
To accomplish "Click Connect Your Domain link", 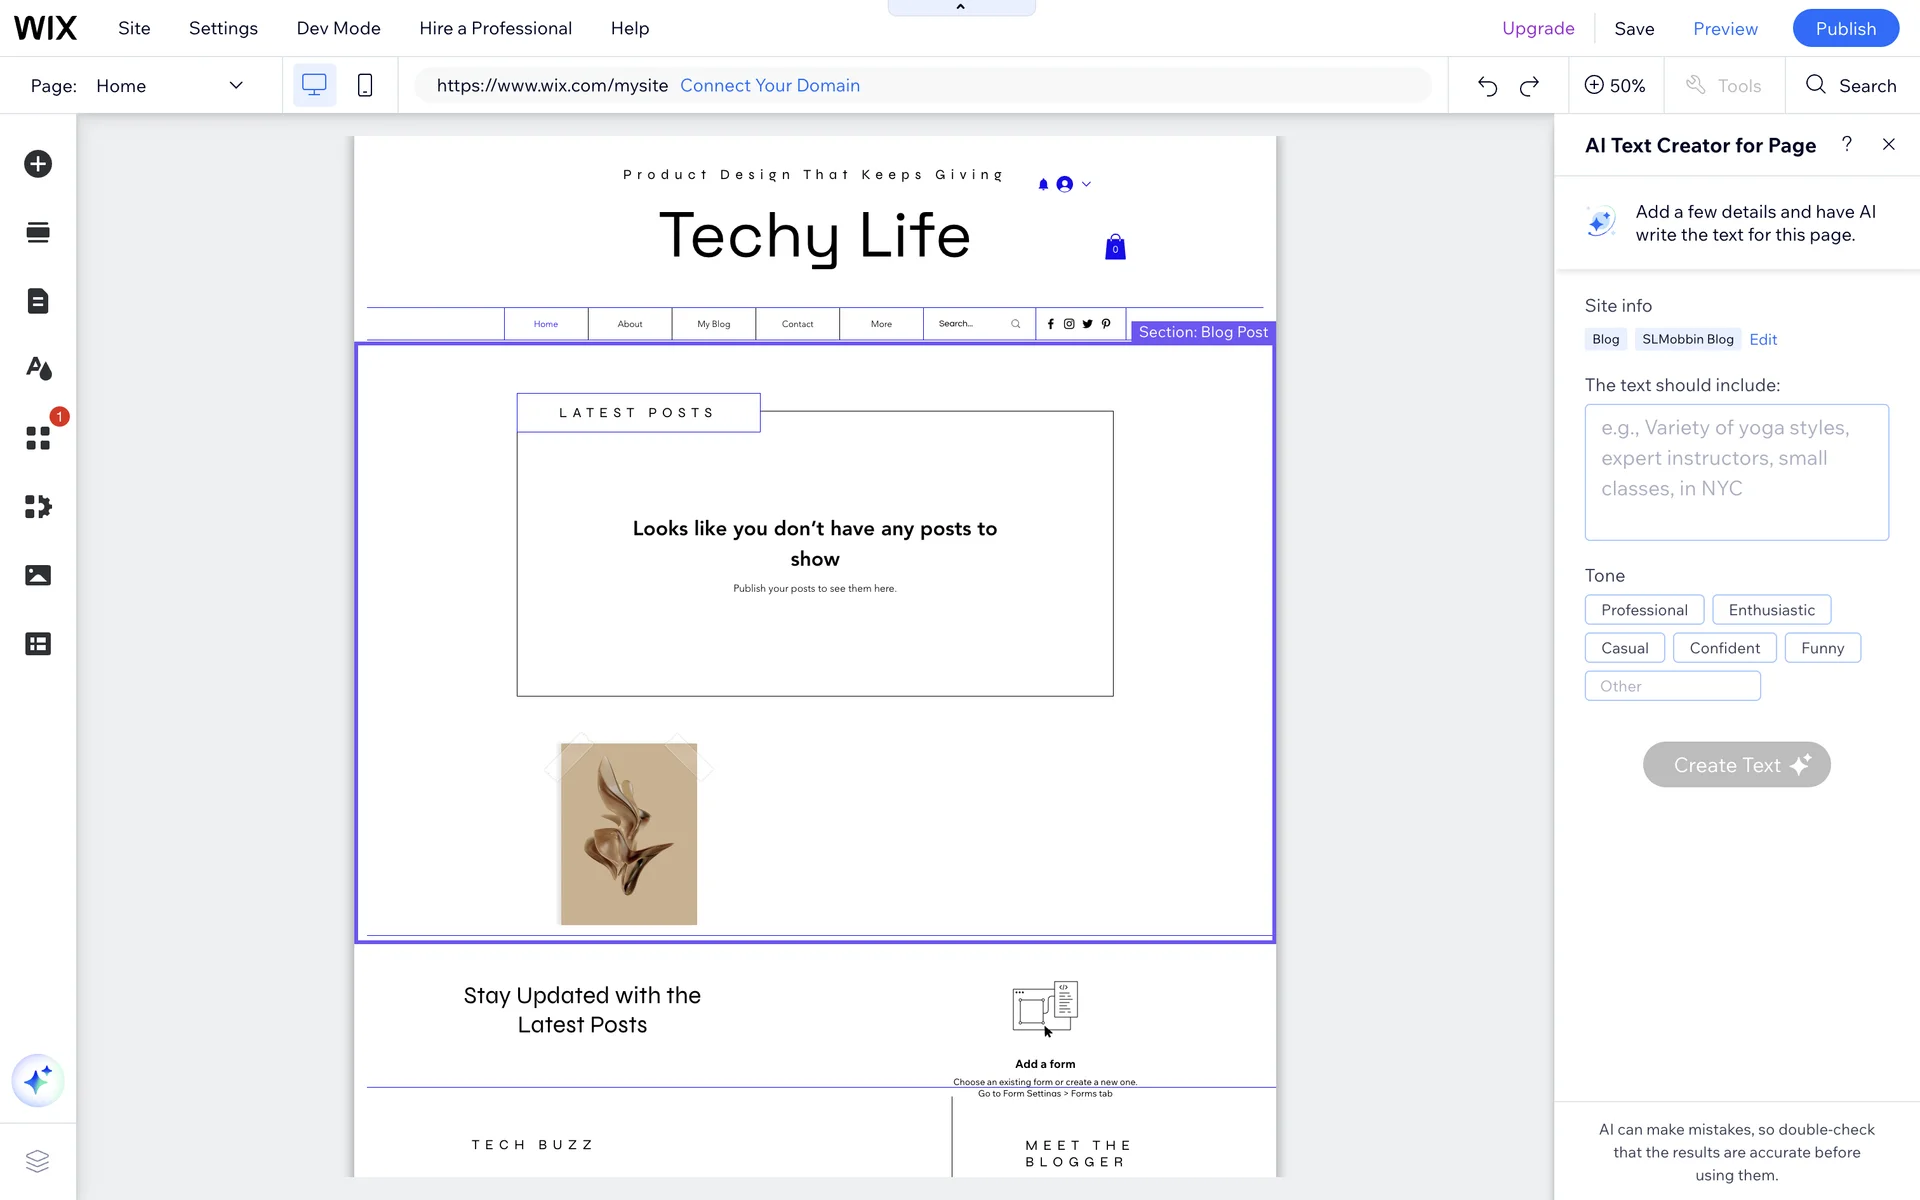I will (769, 86).
